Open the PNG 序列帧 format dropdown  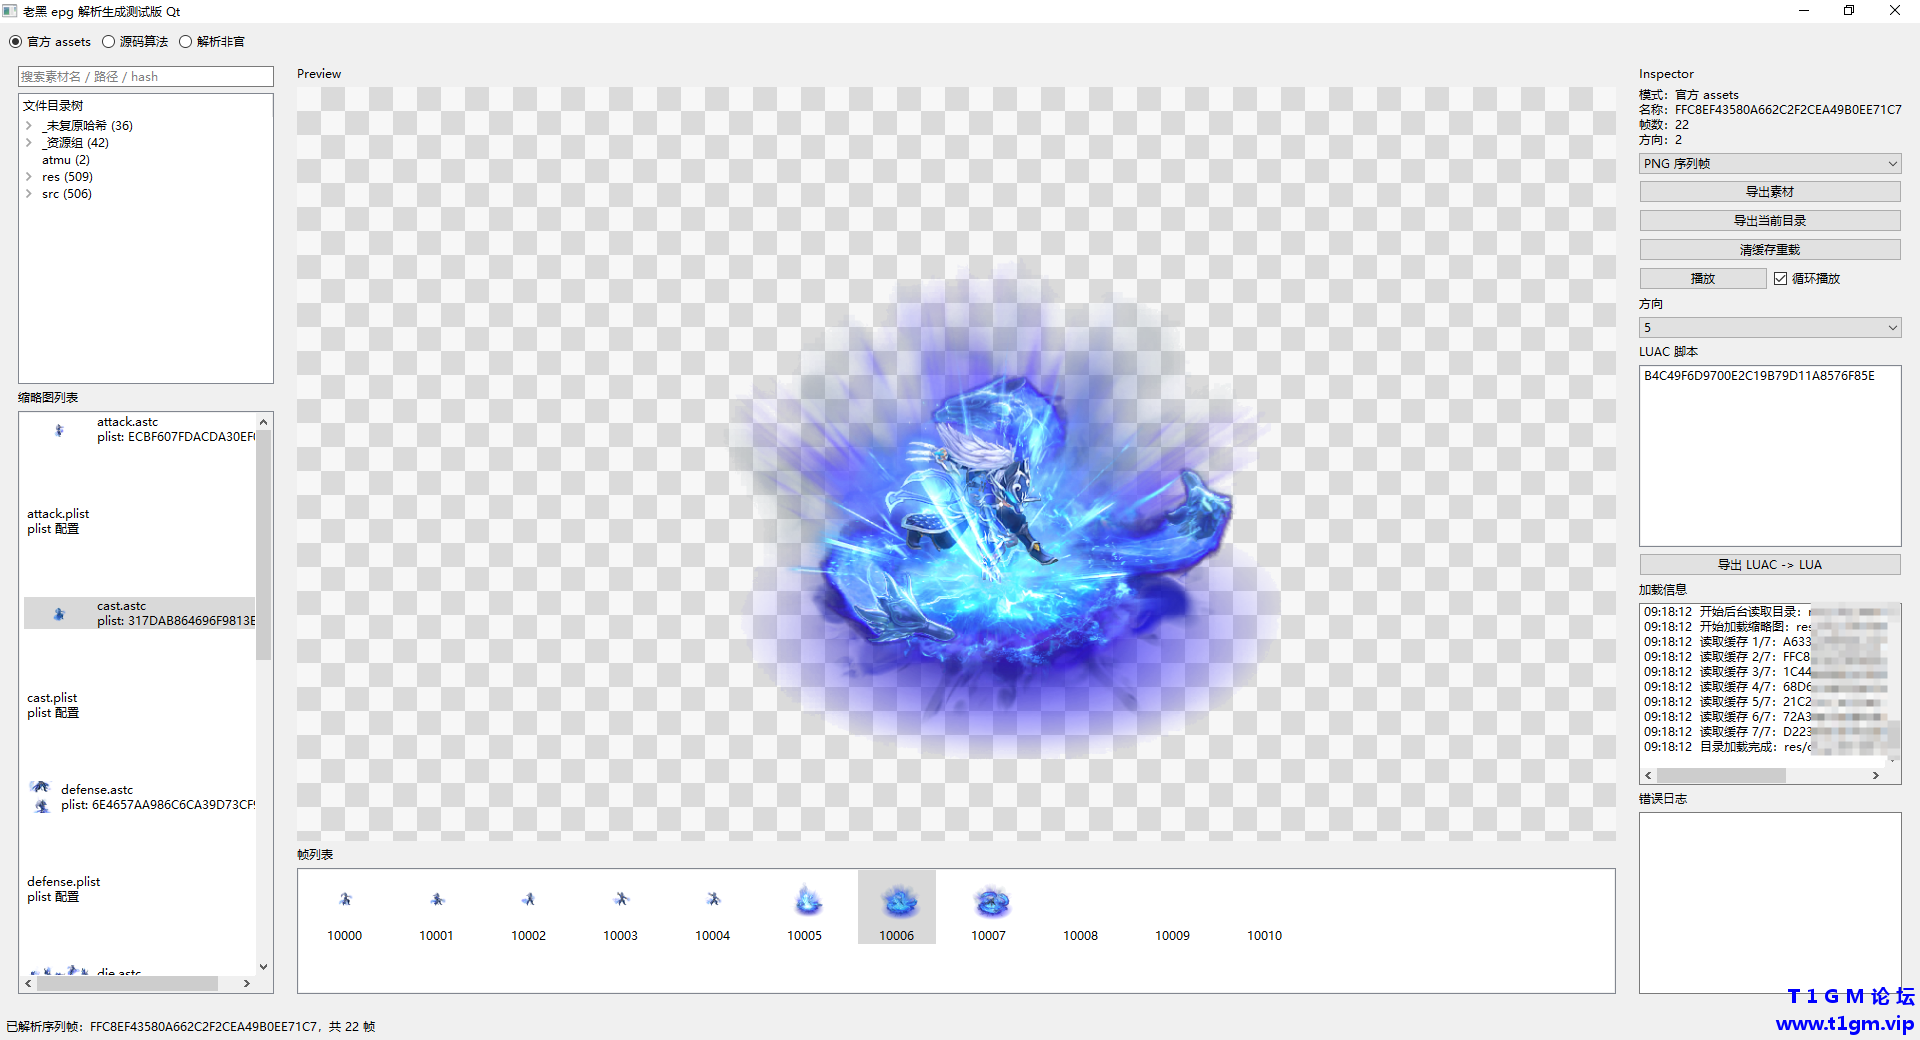[x=1770, y=164]
